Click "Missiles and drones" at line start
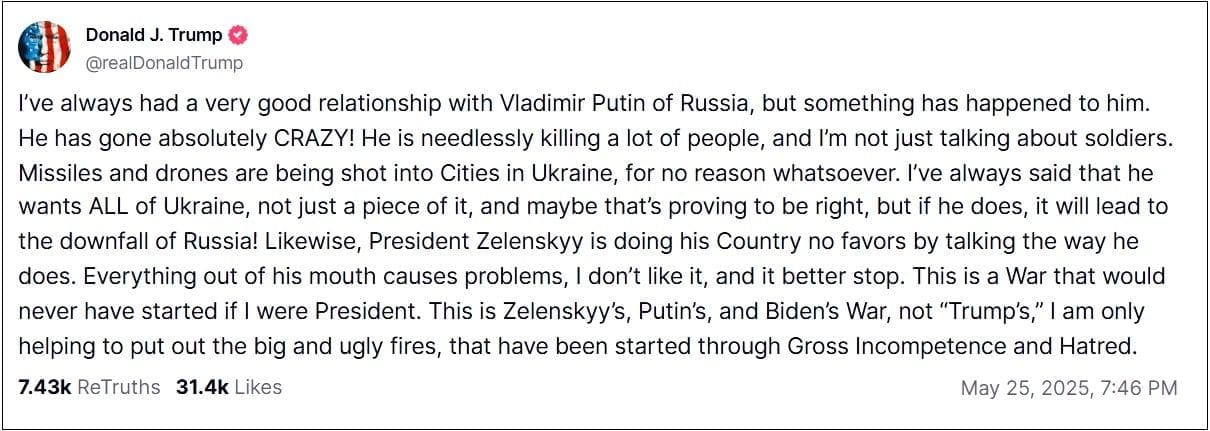This screenshot has height=431, width=1210. pos(101,174)
